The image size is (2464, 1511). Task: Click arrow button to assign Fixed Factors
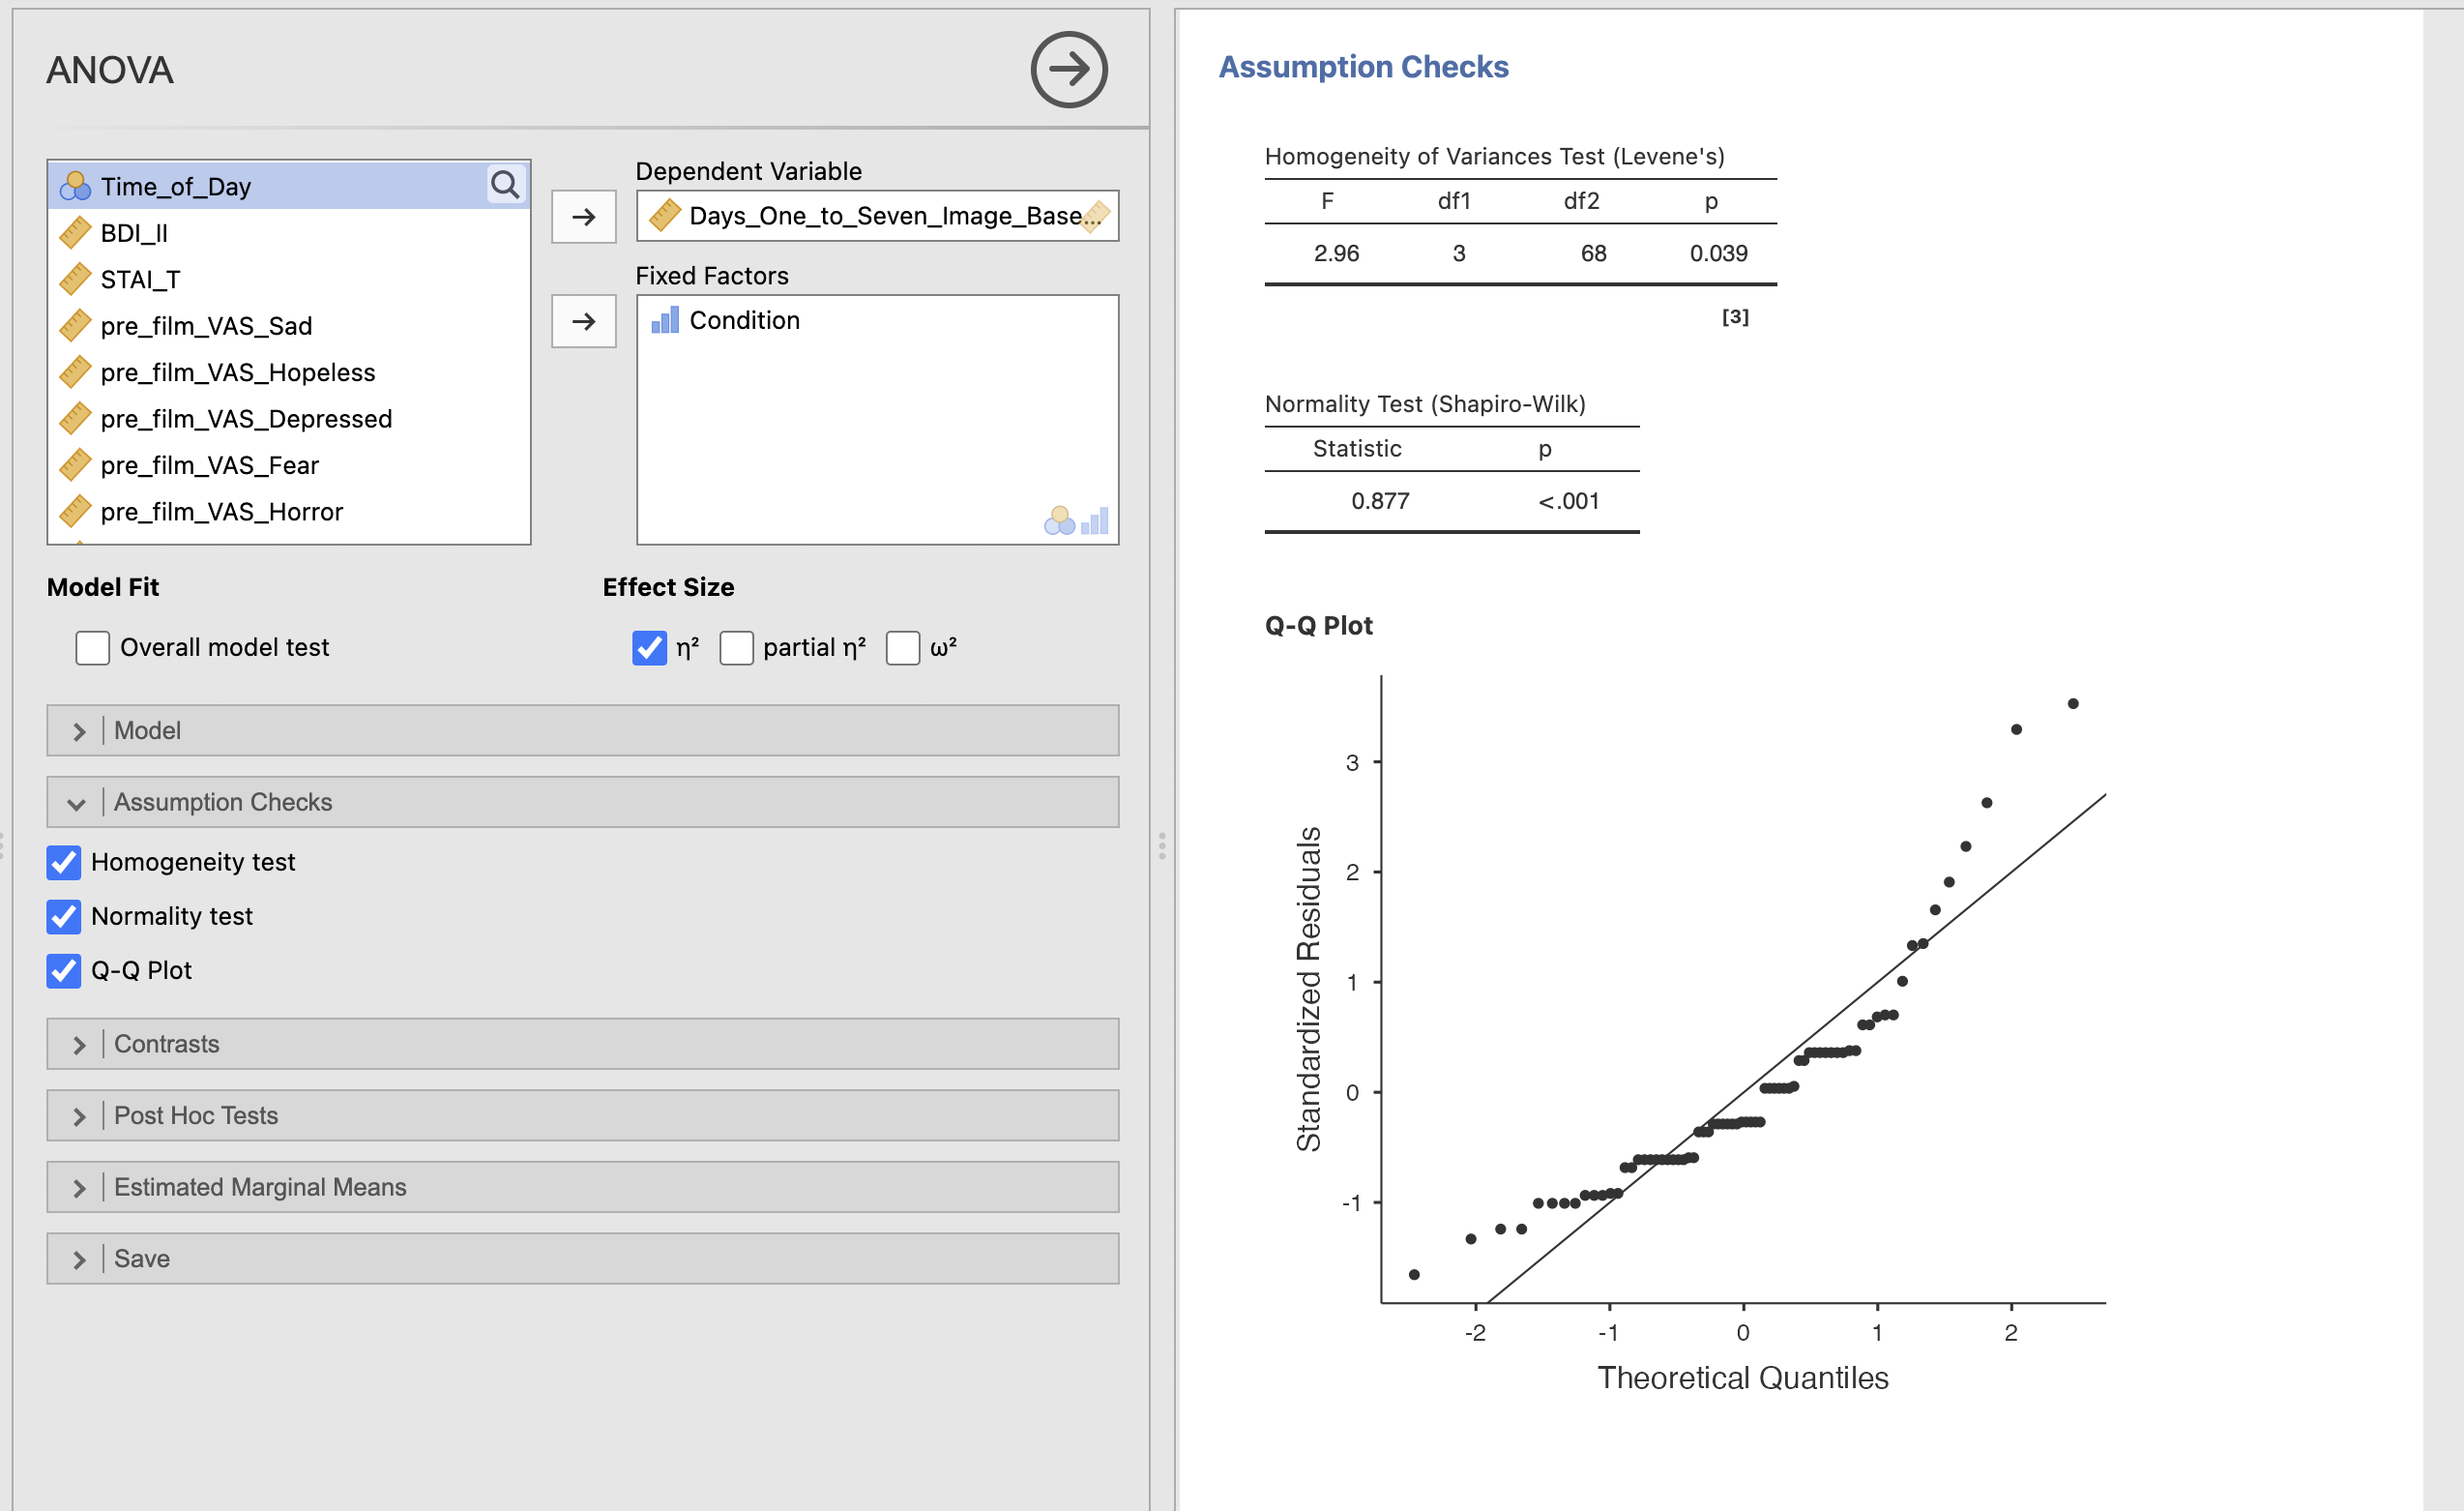(584, 321)
